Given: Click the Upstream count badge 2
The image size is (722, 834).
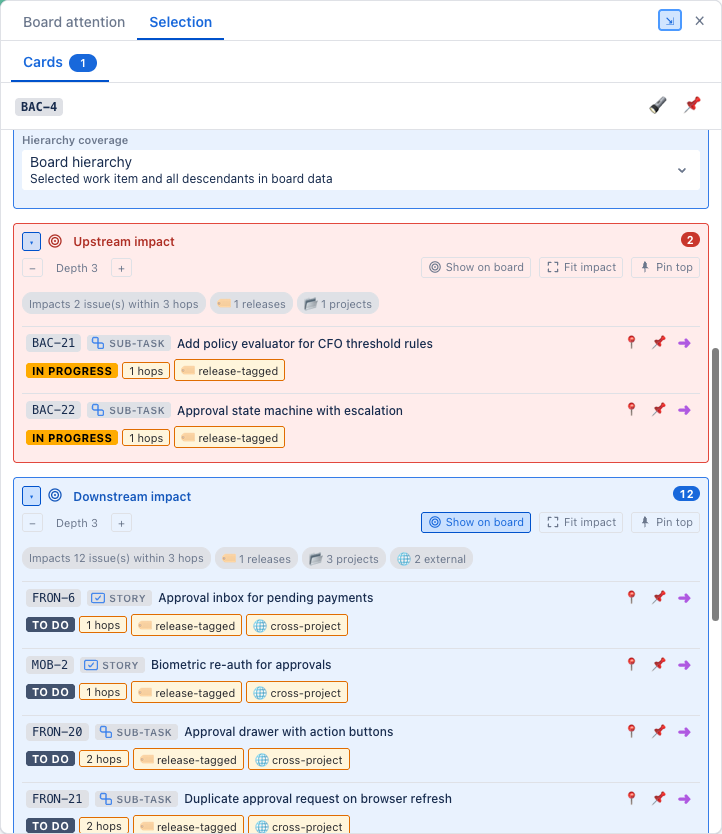Looking at the screenshot, I should tap(690, 240).
